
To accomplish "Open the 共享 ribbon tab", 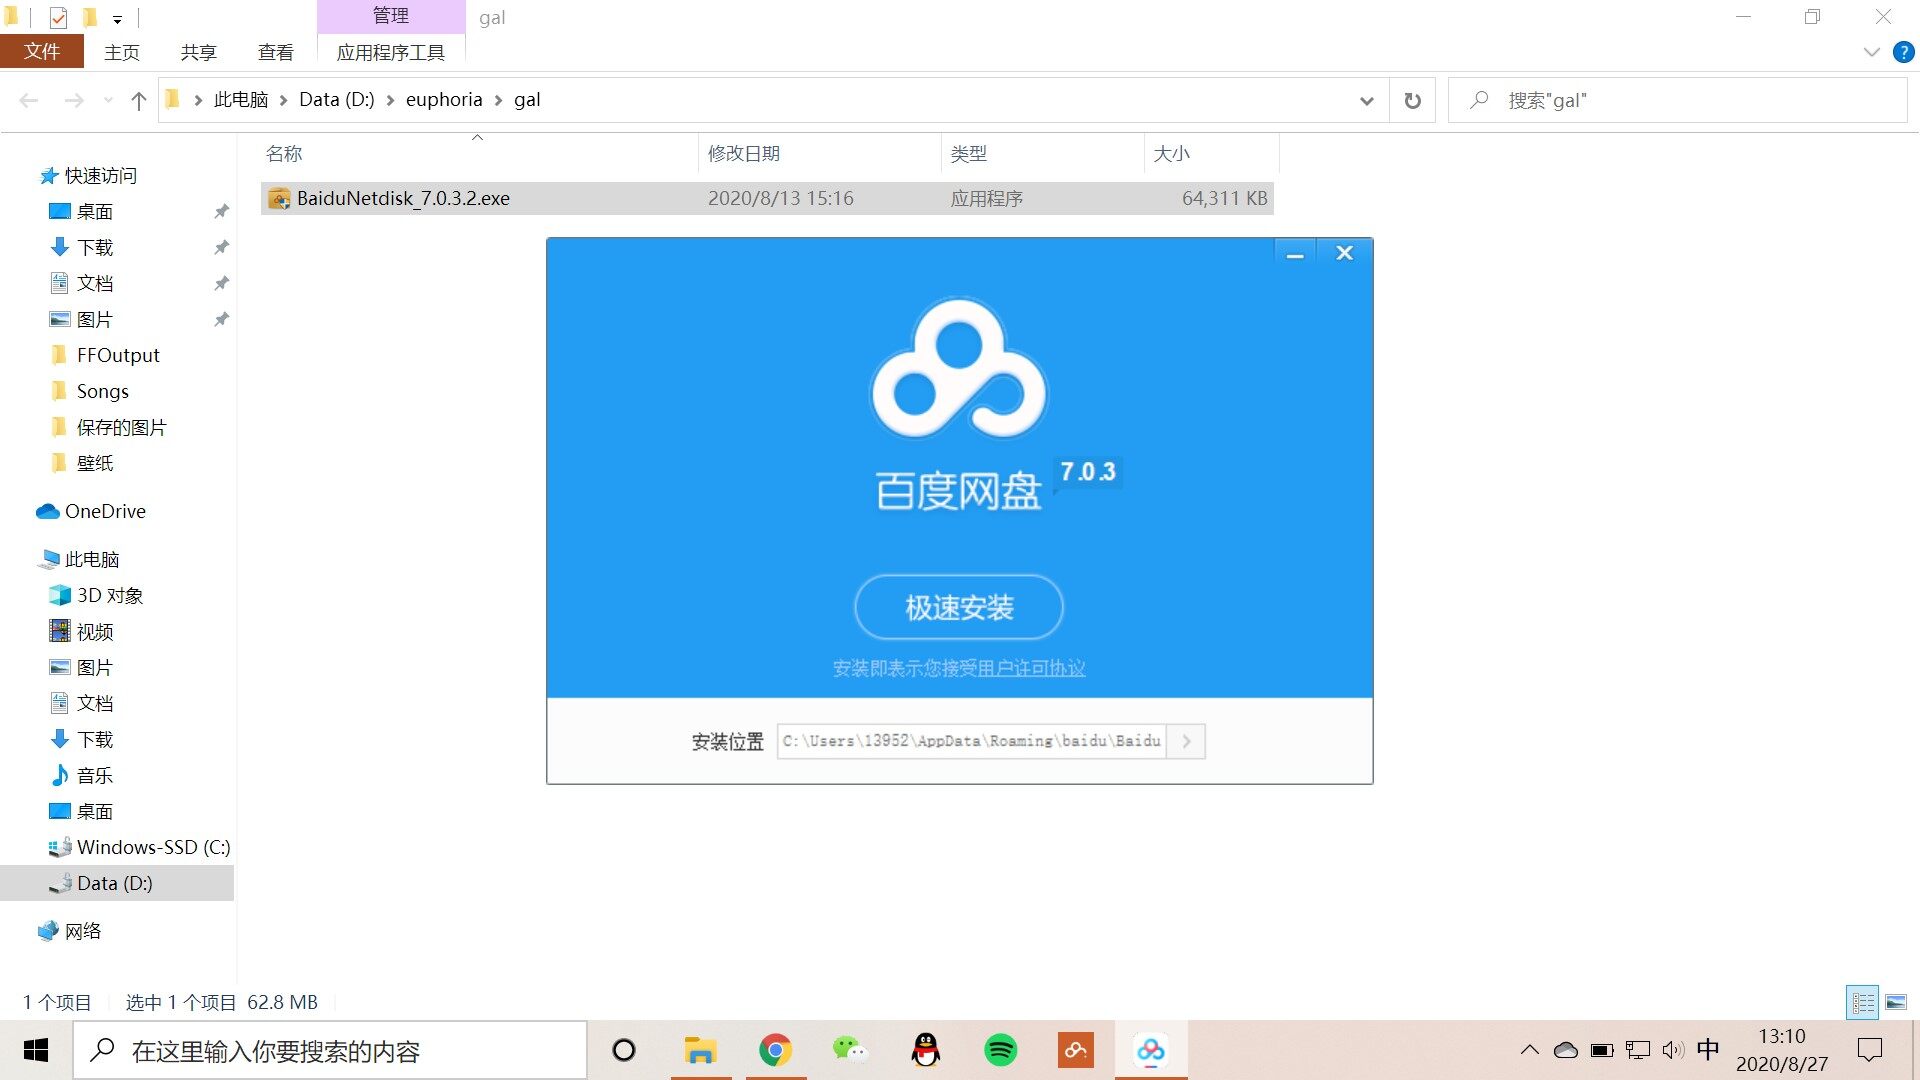I will pos(198,52).
